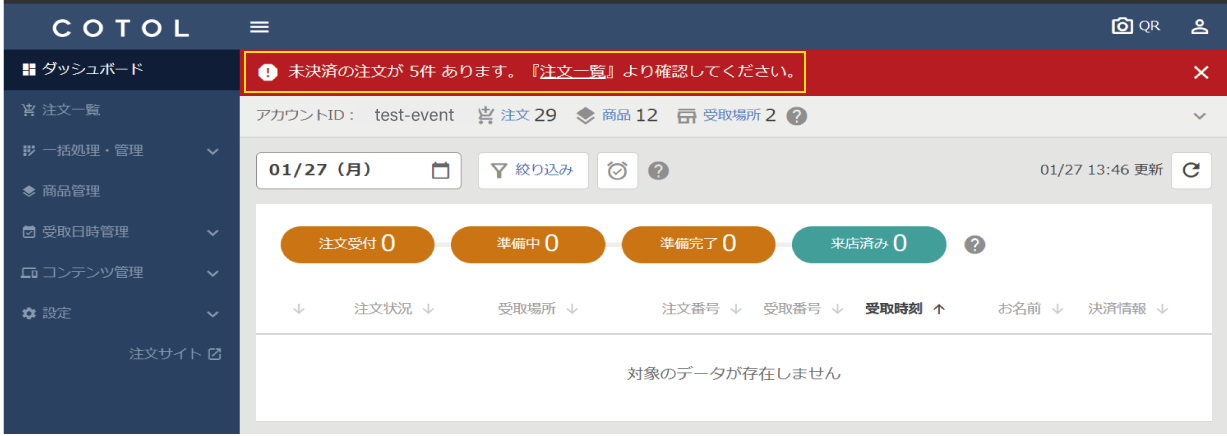Click the alarm clock icon button

(x=617, y=171)
